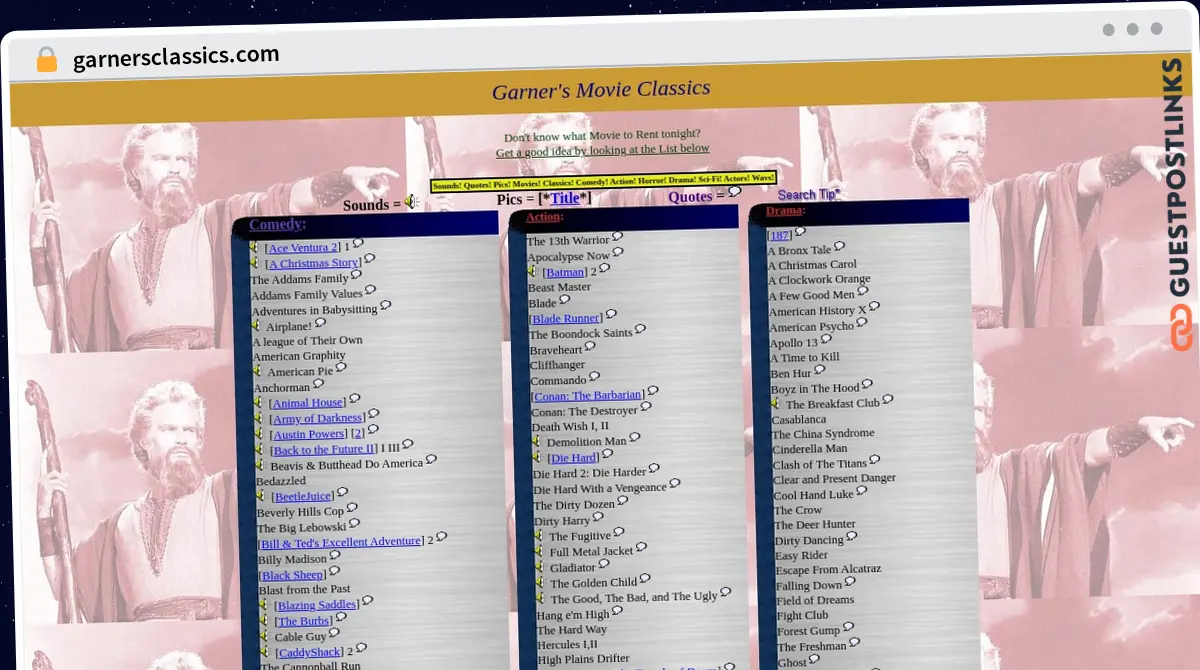Open the quote bubble for American History X

coord(874,307)
